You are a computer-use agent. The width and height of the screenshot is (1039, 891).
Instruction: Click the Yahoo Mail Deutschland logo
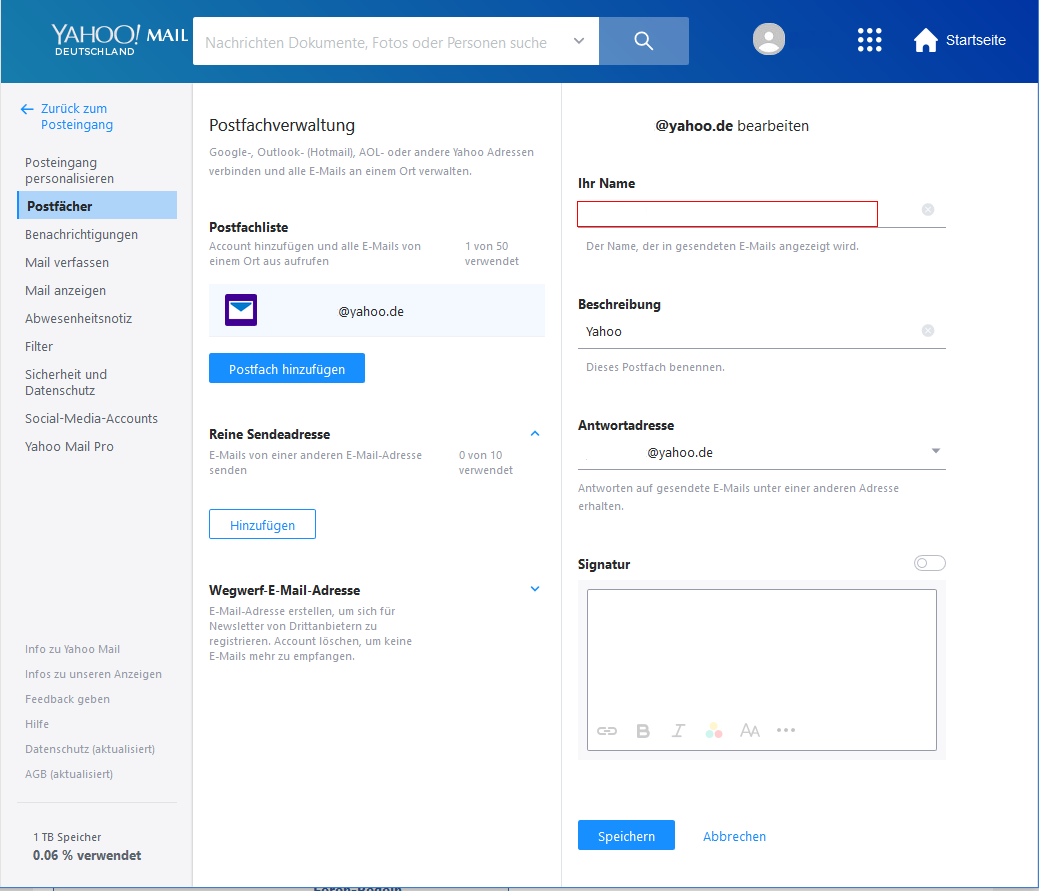[x=119, y=40]
